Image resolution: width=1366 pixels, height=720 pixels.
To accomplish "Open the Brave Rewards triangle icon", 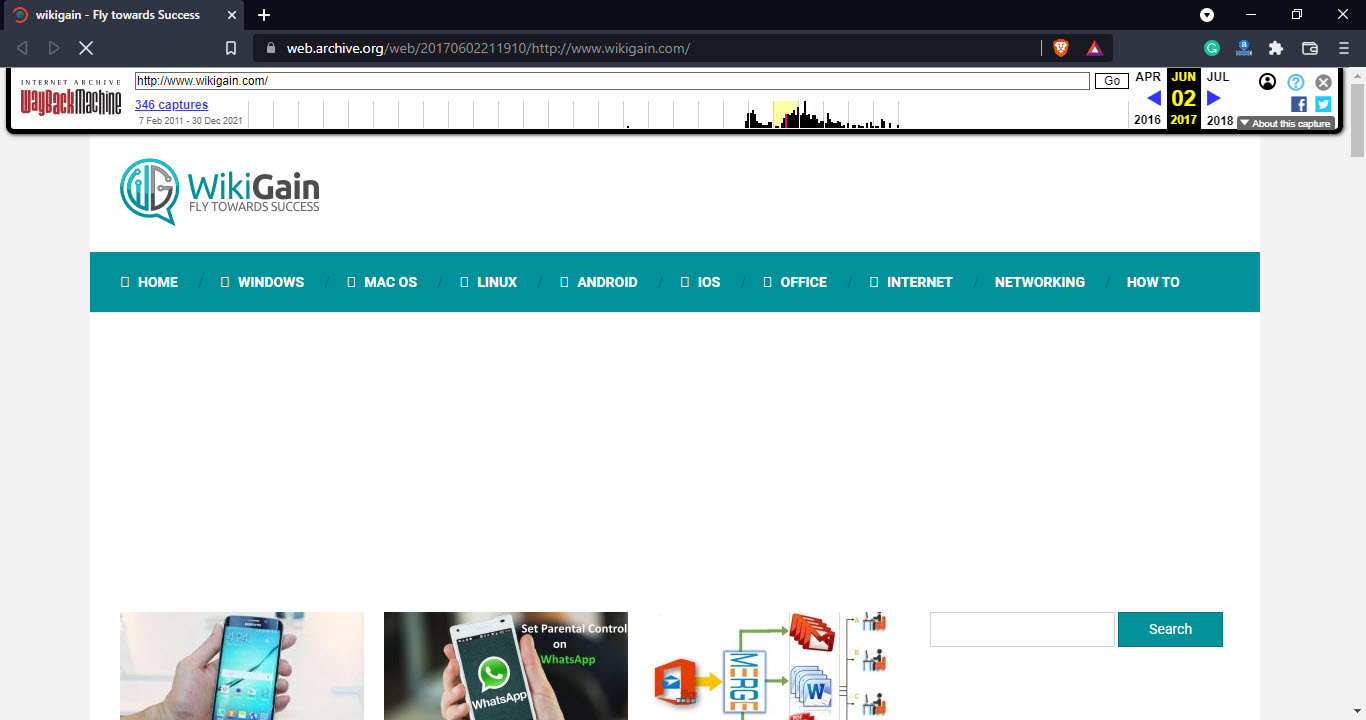I will 1094,48.
